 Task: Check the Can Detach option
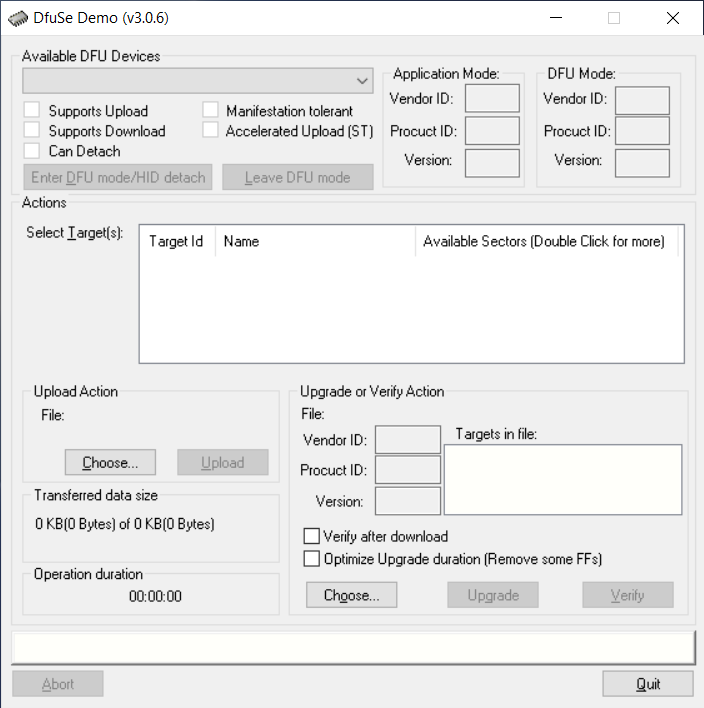pyautogui.click(x=33, y=151)
